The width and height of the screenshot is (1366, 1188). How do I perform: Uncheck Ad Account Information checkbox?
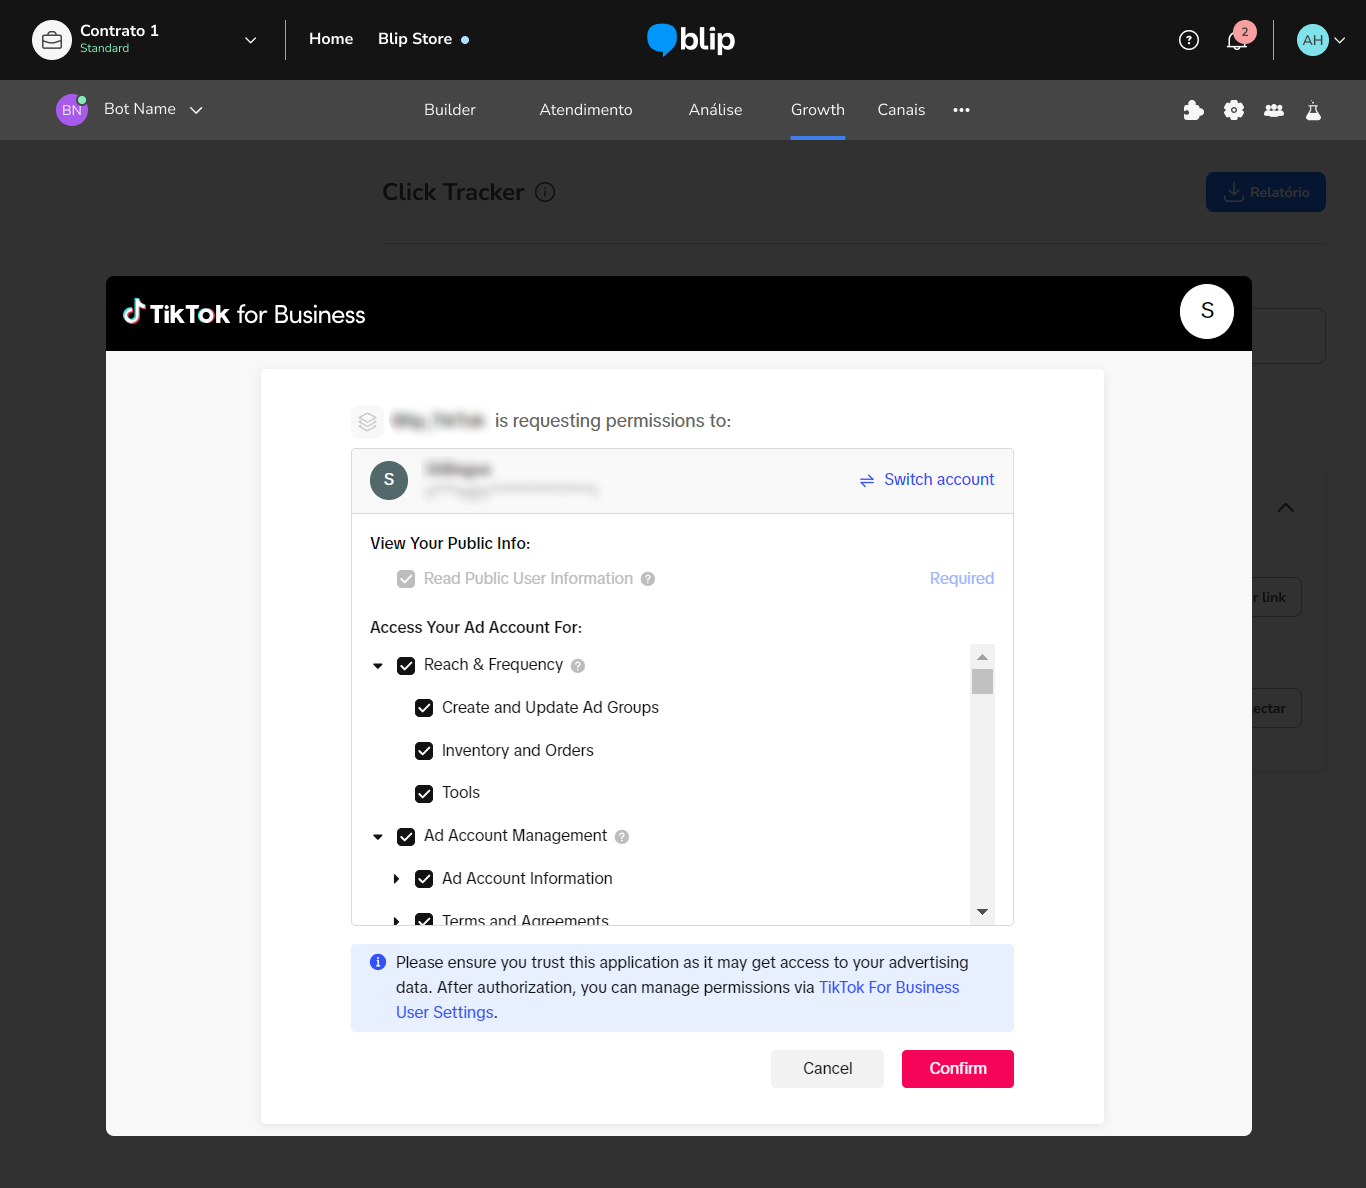click(x=424, y=879)
